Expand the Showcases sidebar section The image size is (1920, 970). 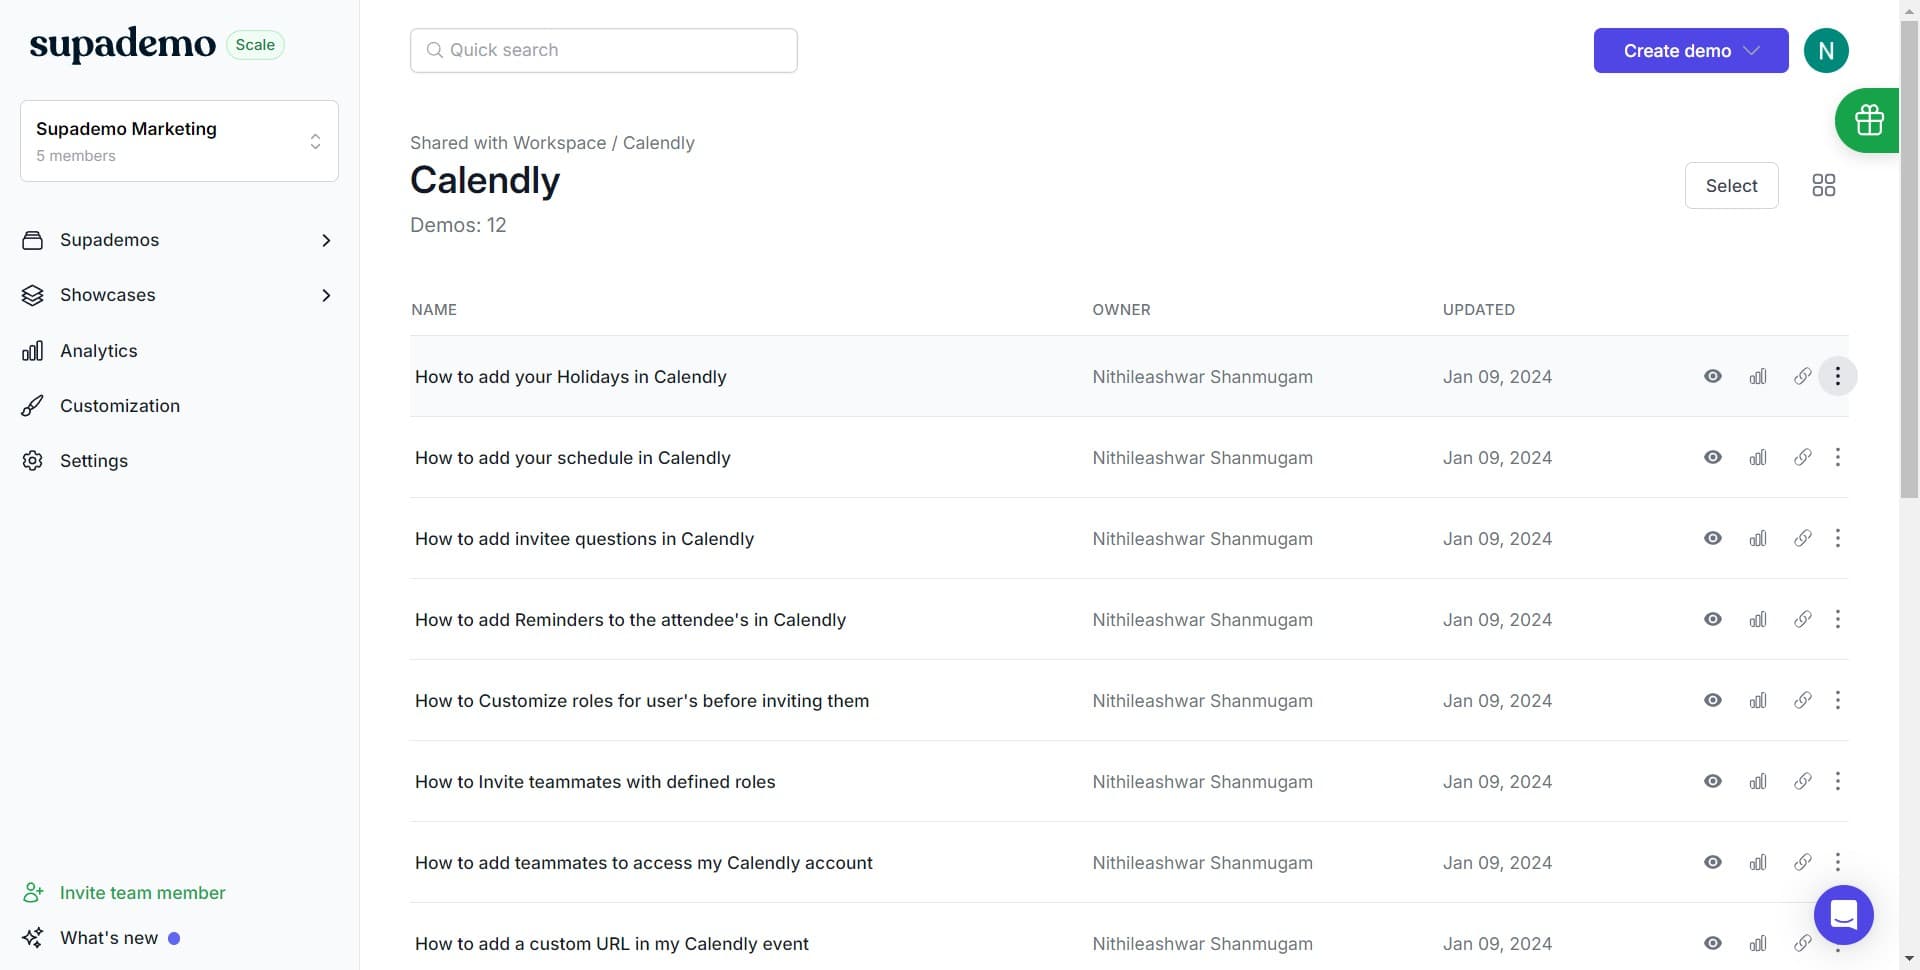coord(326,295)
